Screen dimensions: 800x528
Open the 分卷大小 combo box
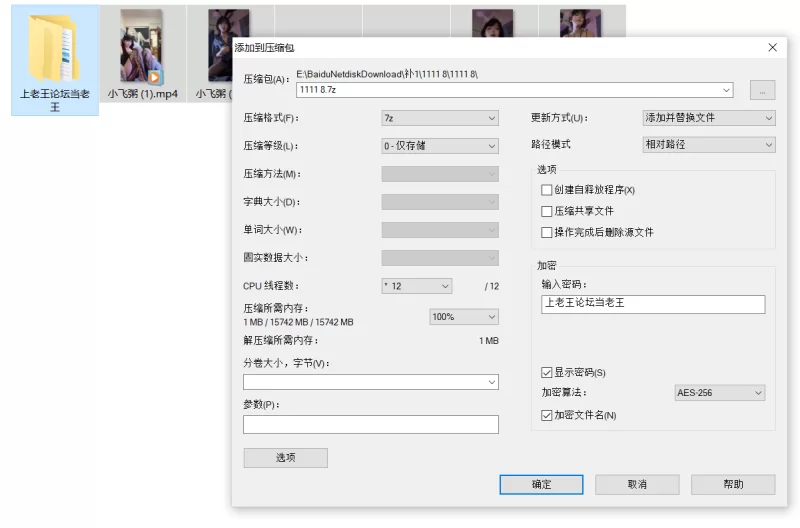(x=371, y=382)
